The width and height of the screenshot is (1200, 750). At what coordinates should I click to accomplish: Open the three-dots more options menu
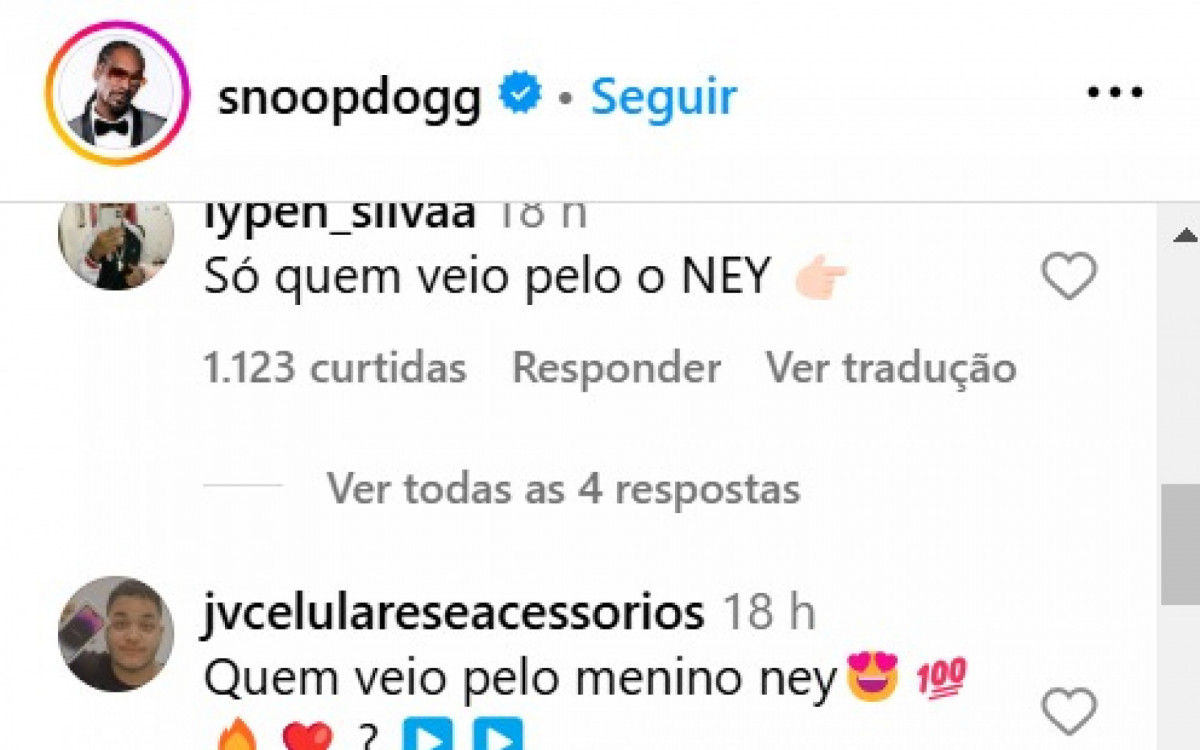[x=1115, y=94]
